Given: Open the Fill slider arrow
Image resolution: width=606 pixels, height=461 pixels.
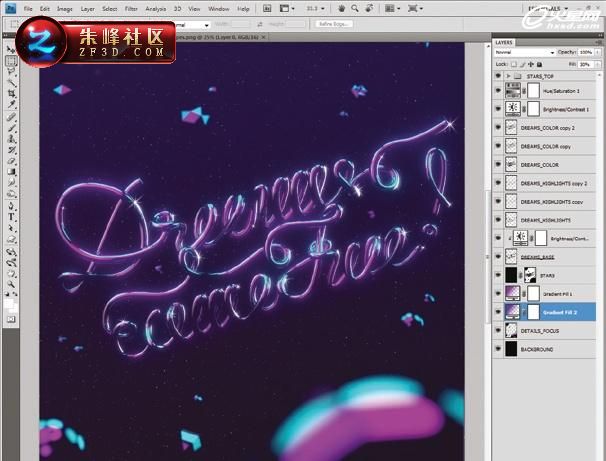Looking at the screenshot, I should pos(598,64).
